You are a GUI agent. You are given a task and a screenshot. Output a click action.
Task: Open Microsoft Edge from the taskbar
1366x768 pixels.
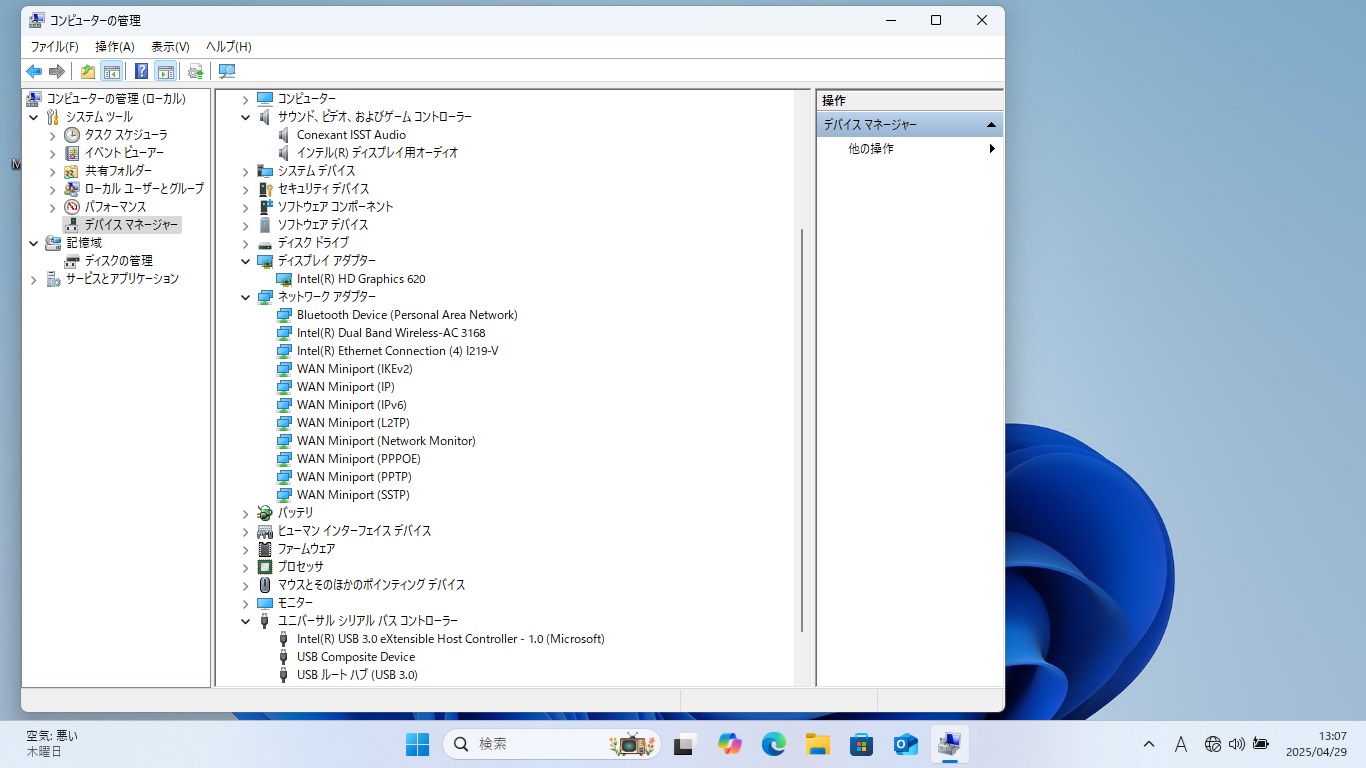(773, 744)
